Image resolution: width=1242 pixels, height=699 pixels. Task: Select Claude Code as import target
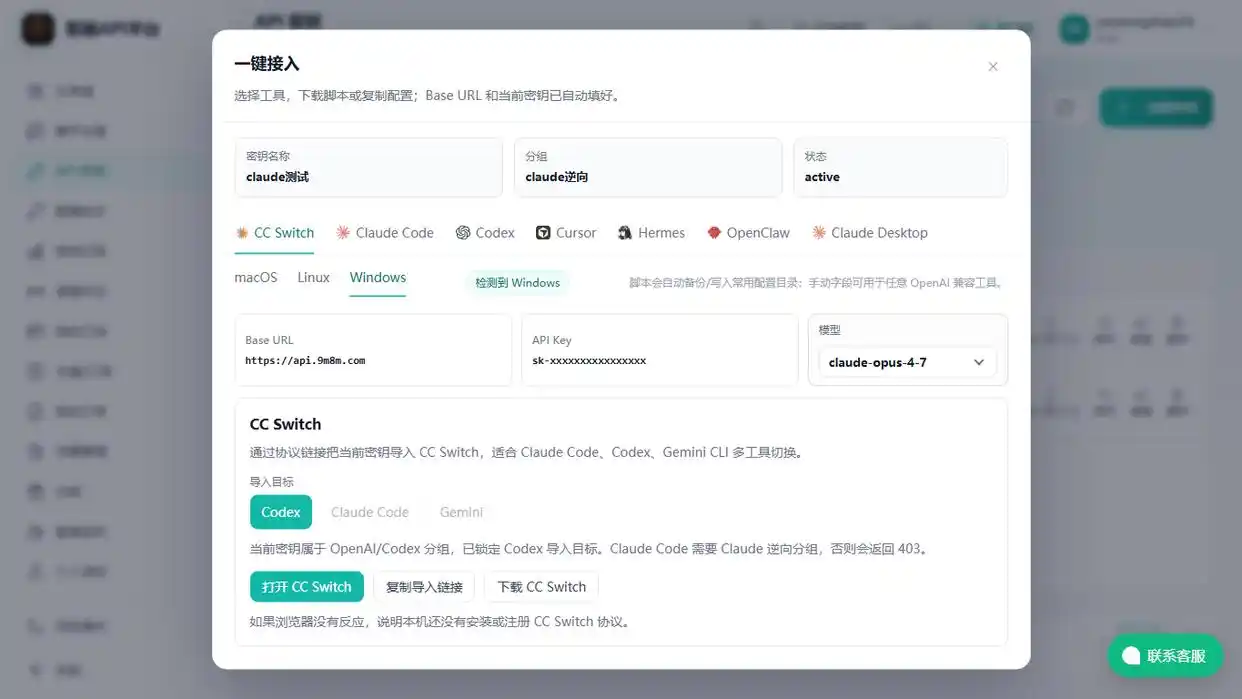click(370, 512)
